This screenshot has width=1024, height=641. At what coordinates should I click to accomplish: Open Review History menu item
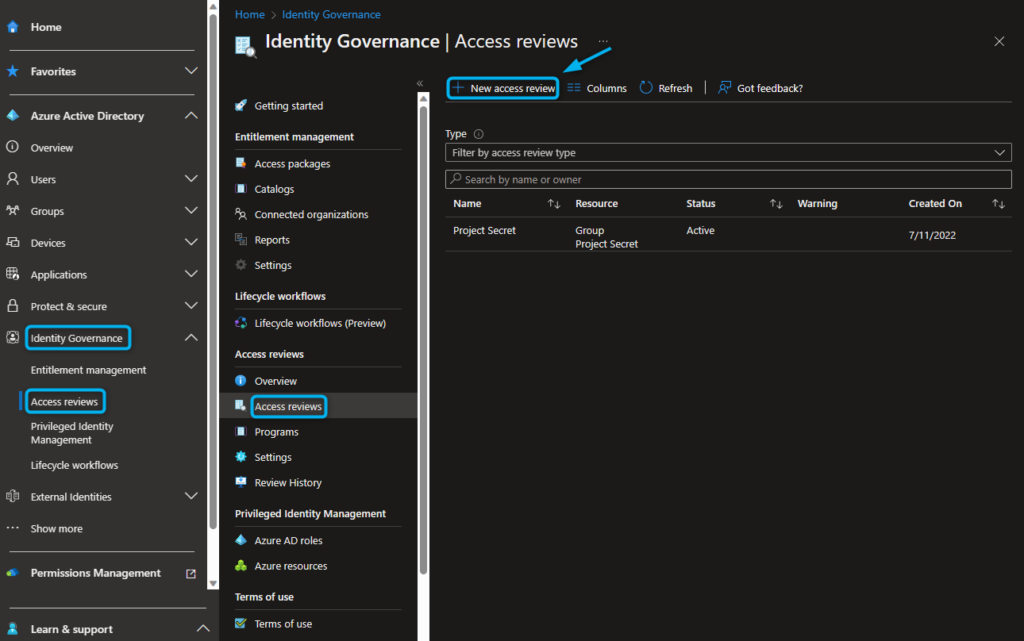[x=288, y=483]
